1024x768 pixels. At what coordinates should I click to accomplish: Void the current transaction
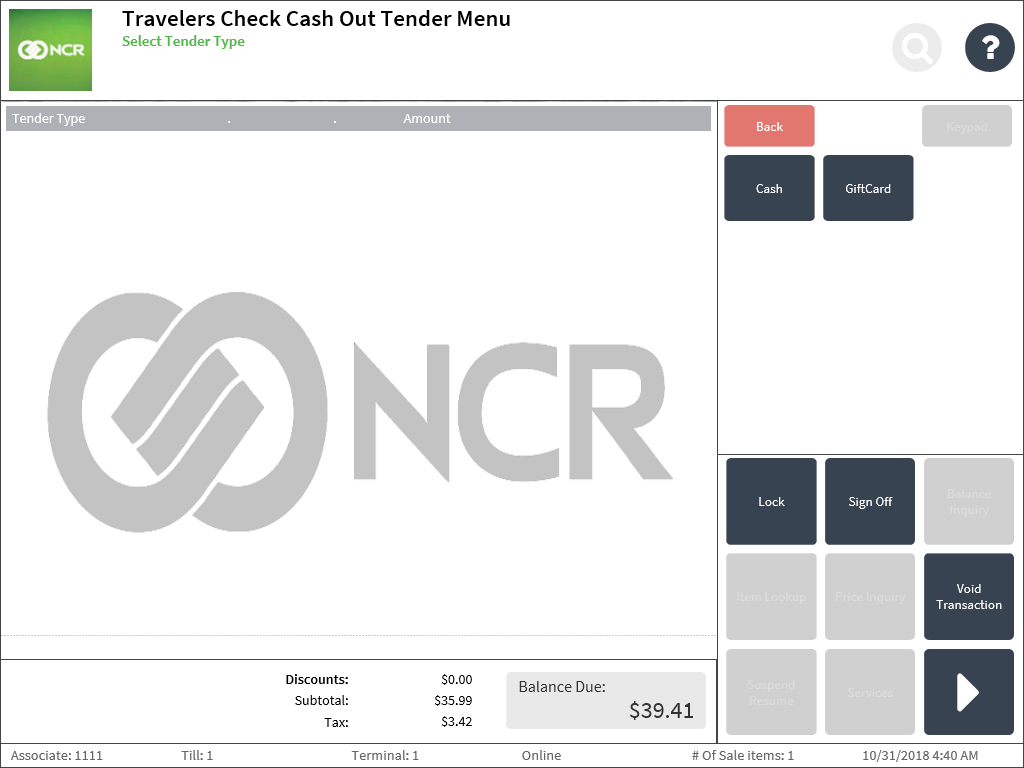tap(968, 597)
